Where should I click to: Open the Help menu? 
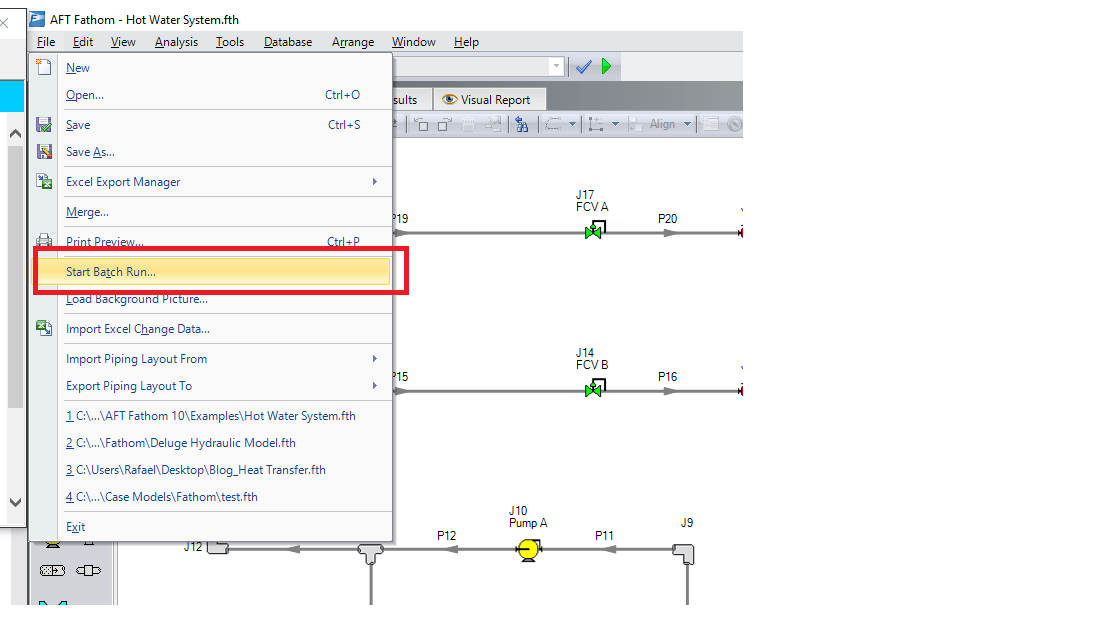pos(466,42)
